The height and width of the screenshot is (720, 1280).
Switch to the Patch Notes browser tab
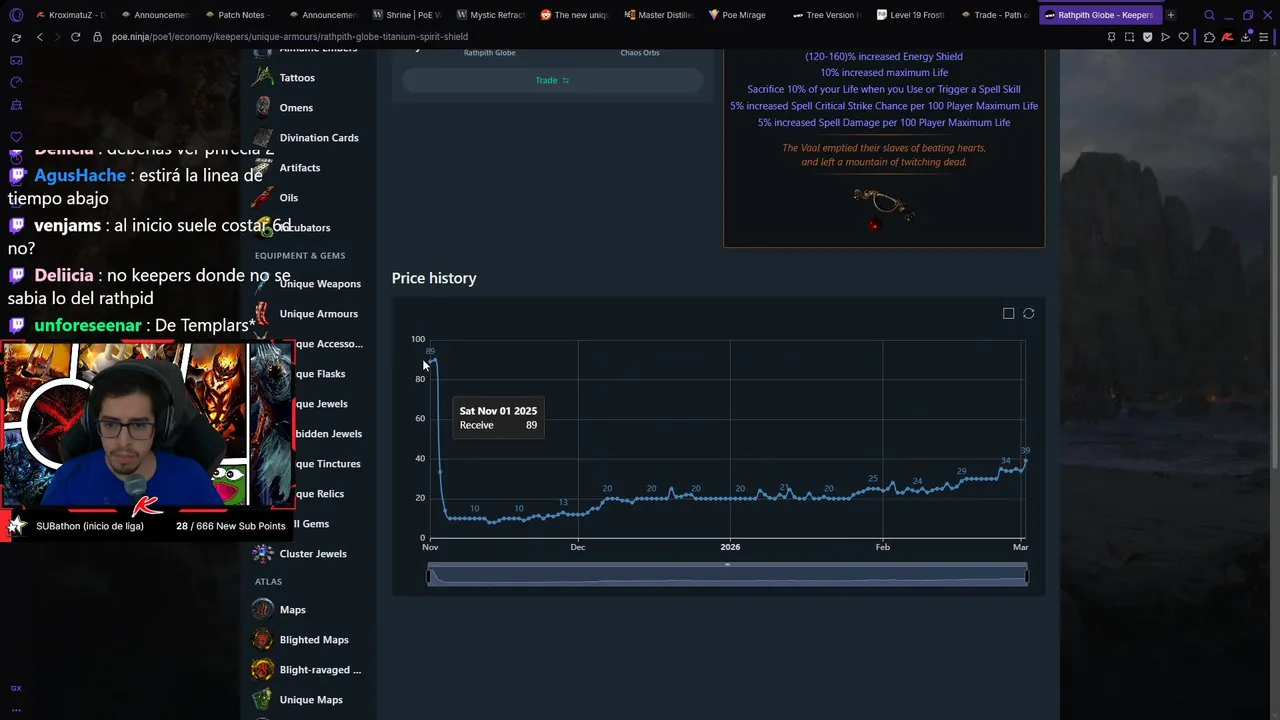(x=240, y=15)
